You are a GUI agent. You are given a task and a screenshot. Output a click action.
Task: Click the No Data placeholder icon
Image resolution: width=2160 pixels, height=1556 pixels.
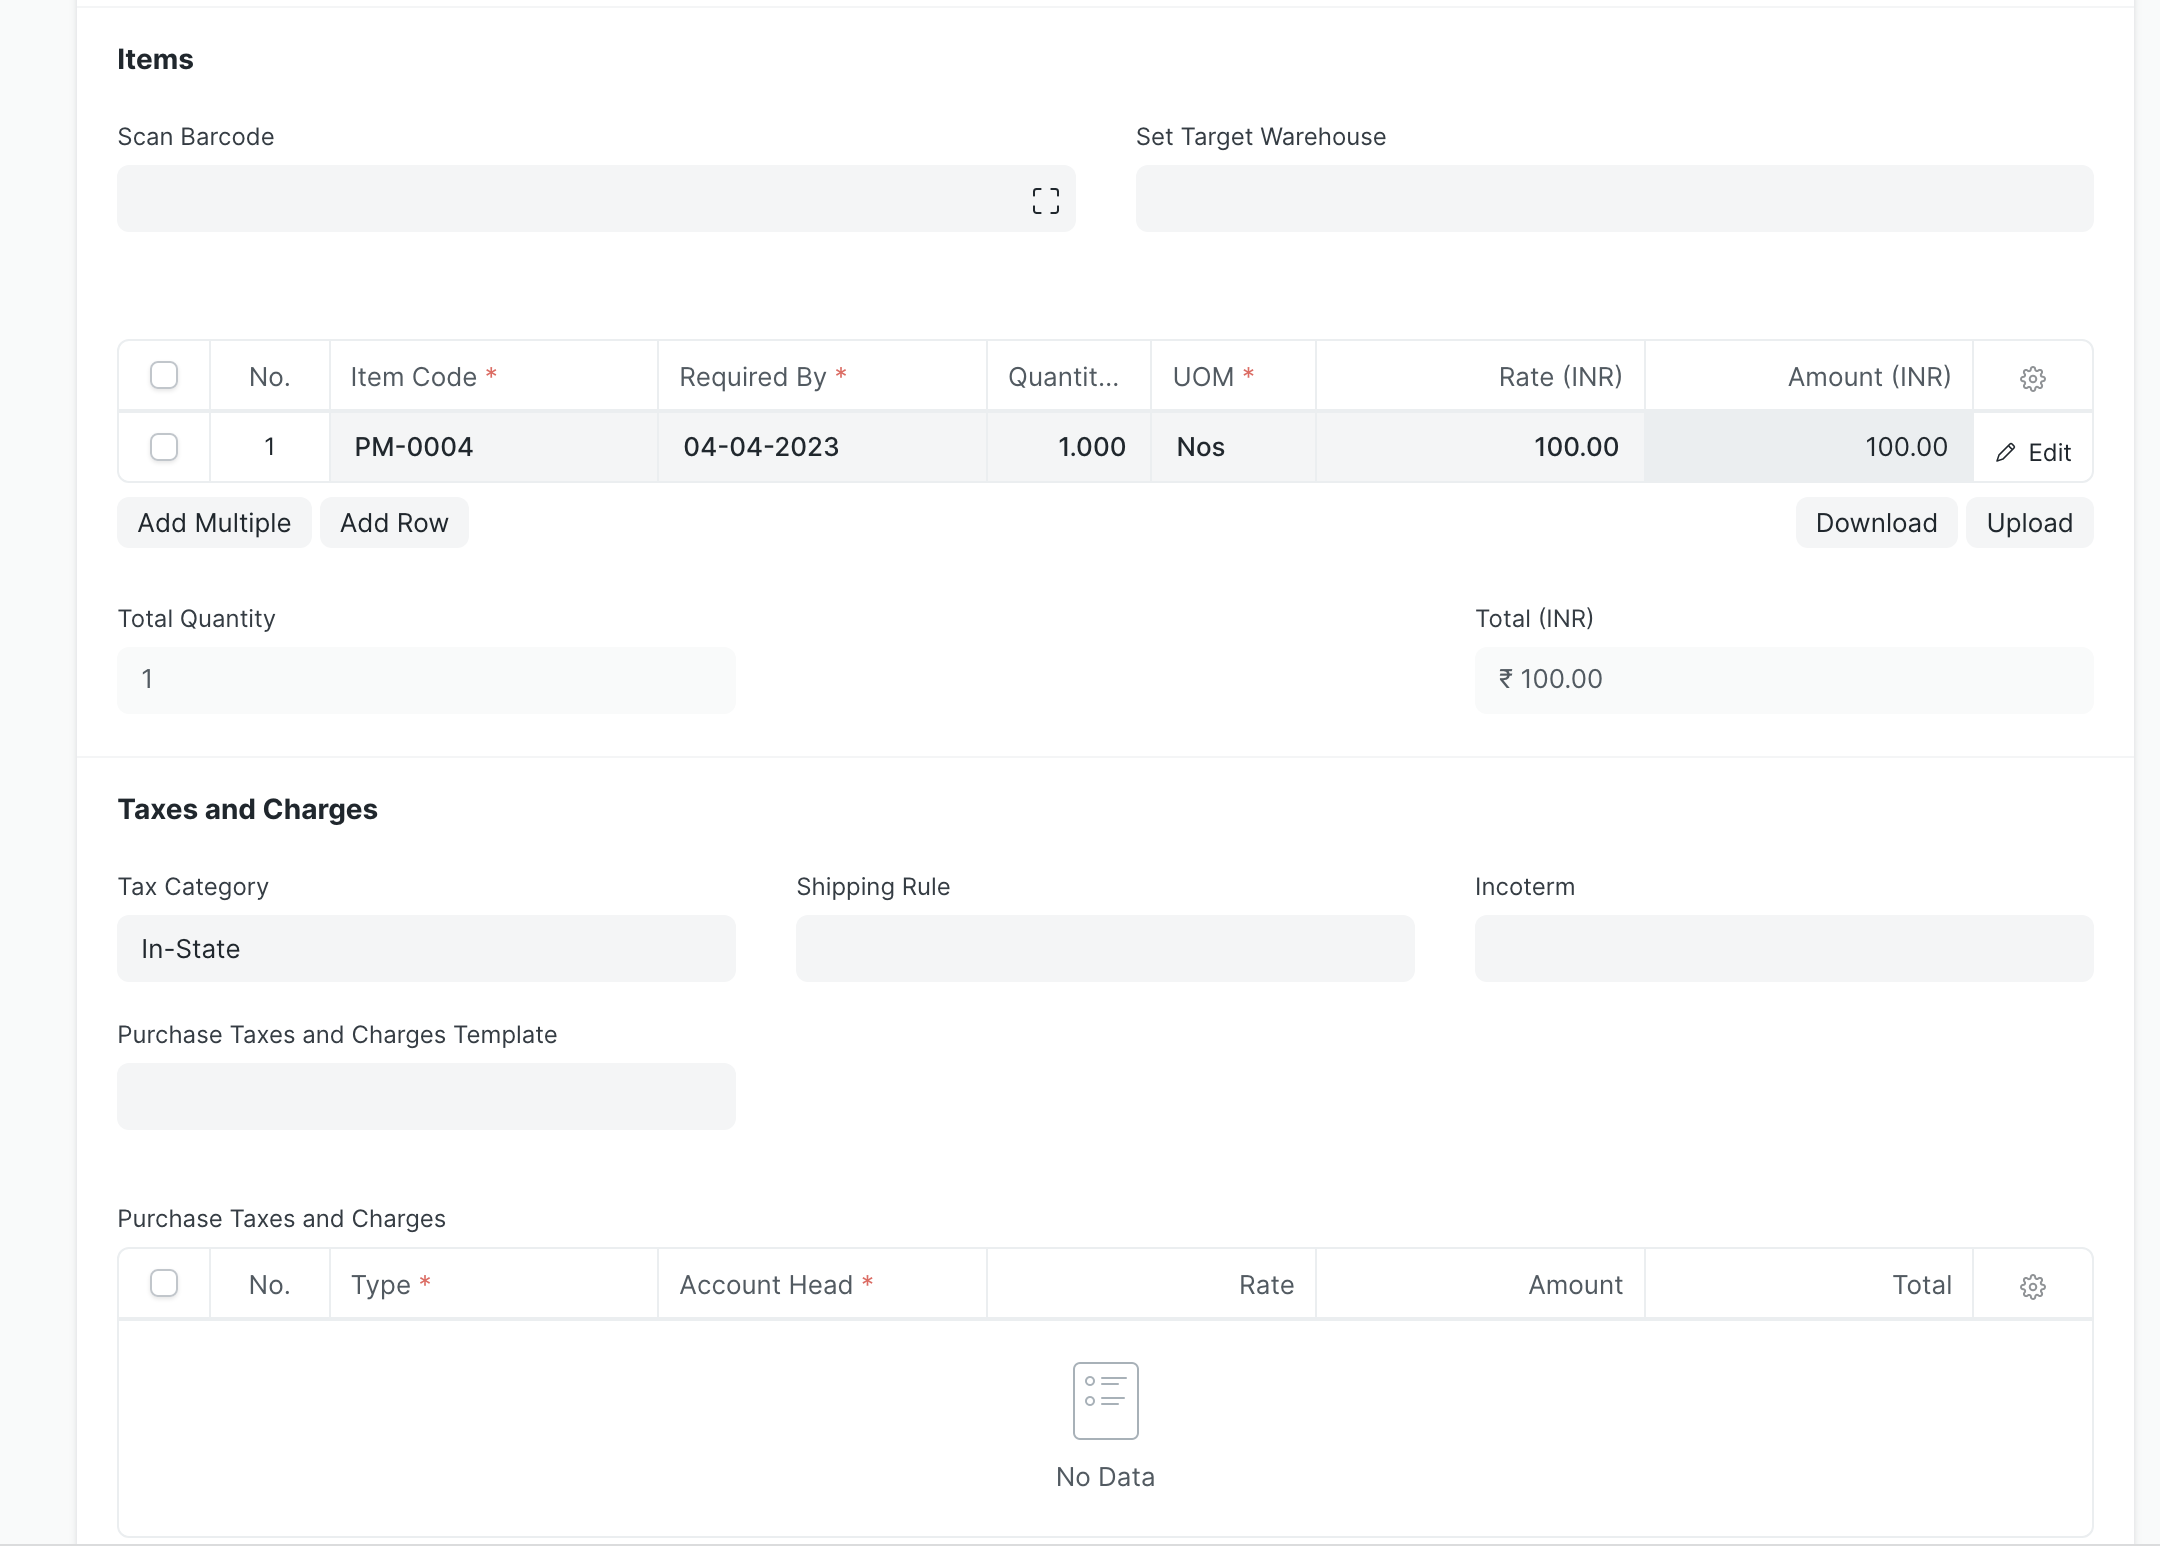pos(1105,1400)
